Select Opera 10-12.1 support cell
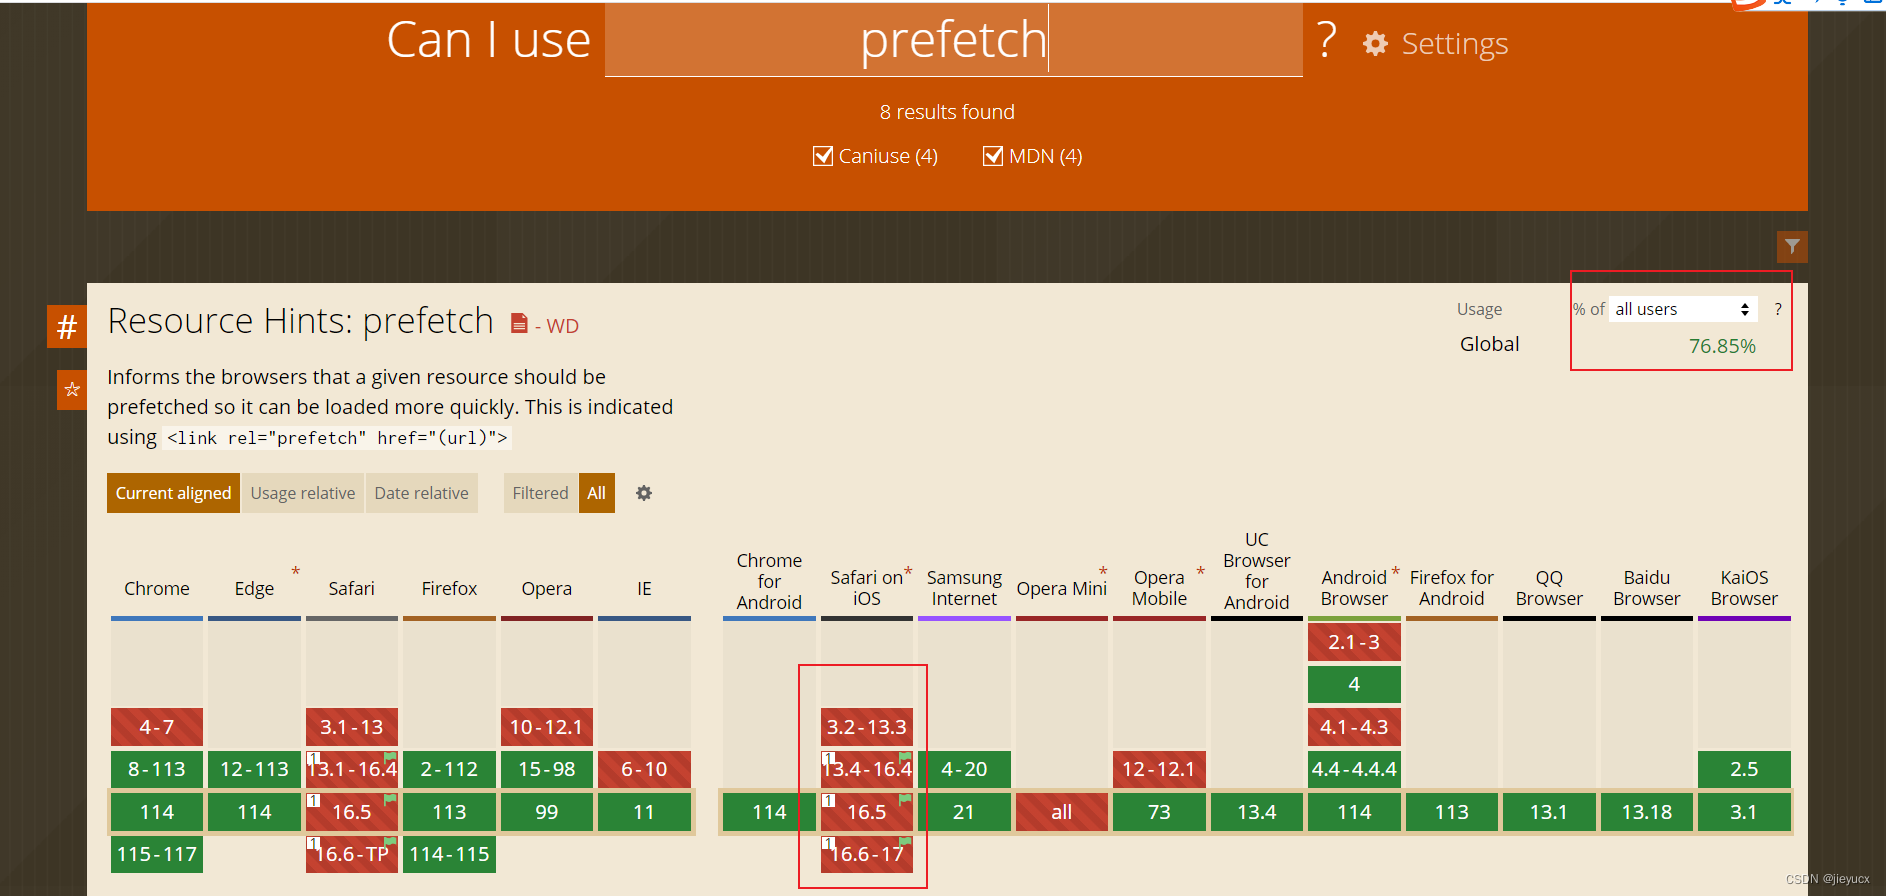1886x896 pixels. tap(547, 727)
